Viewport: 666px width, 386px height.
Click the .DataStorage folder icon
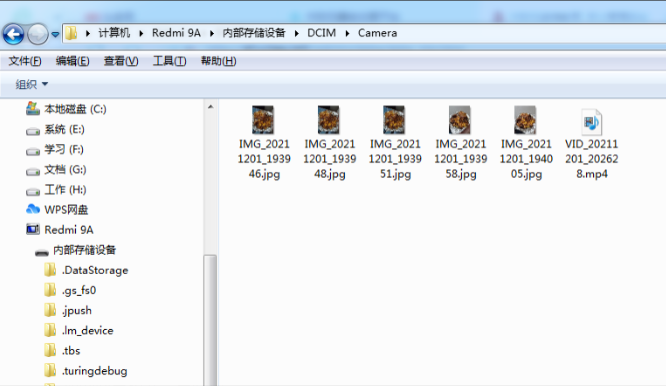point(50,270)
